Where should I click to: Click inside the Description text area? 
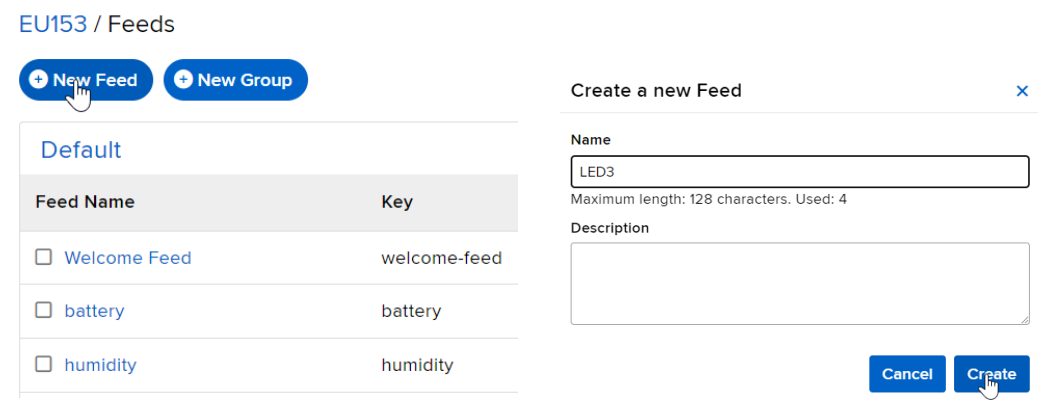(800, 284)
